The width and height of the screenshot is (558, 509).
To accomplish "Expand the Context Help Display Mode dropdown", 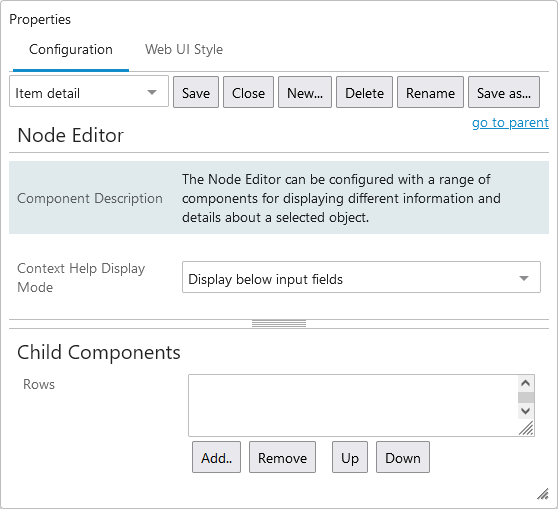I will (361, 277).
